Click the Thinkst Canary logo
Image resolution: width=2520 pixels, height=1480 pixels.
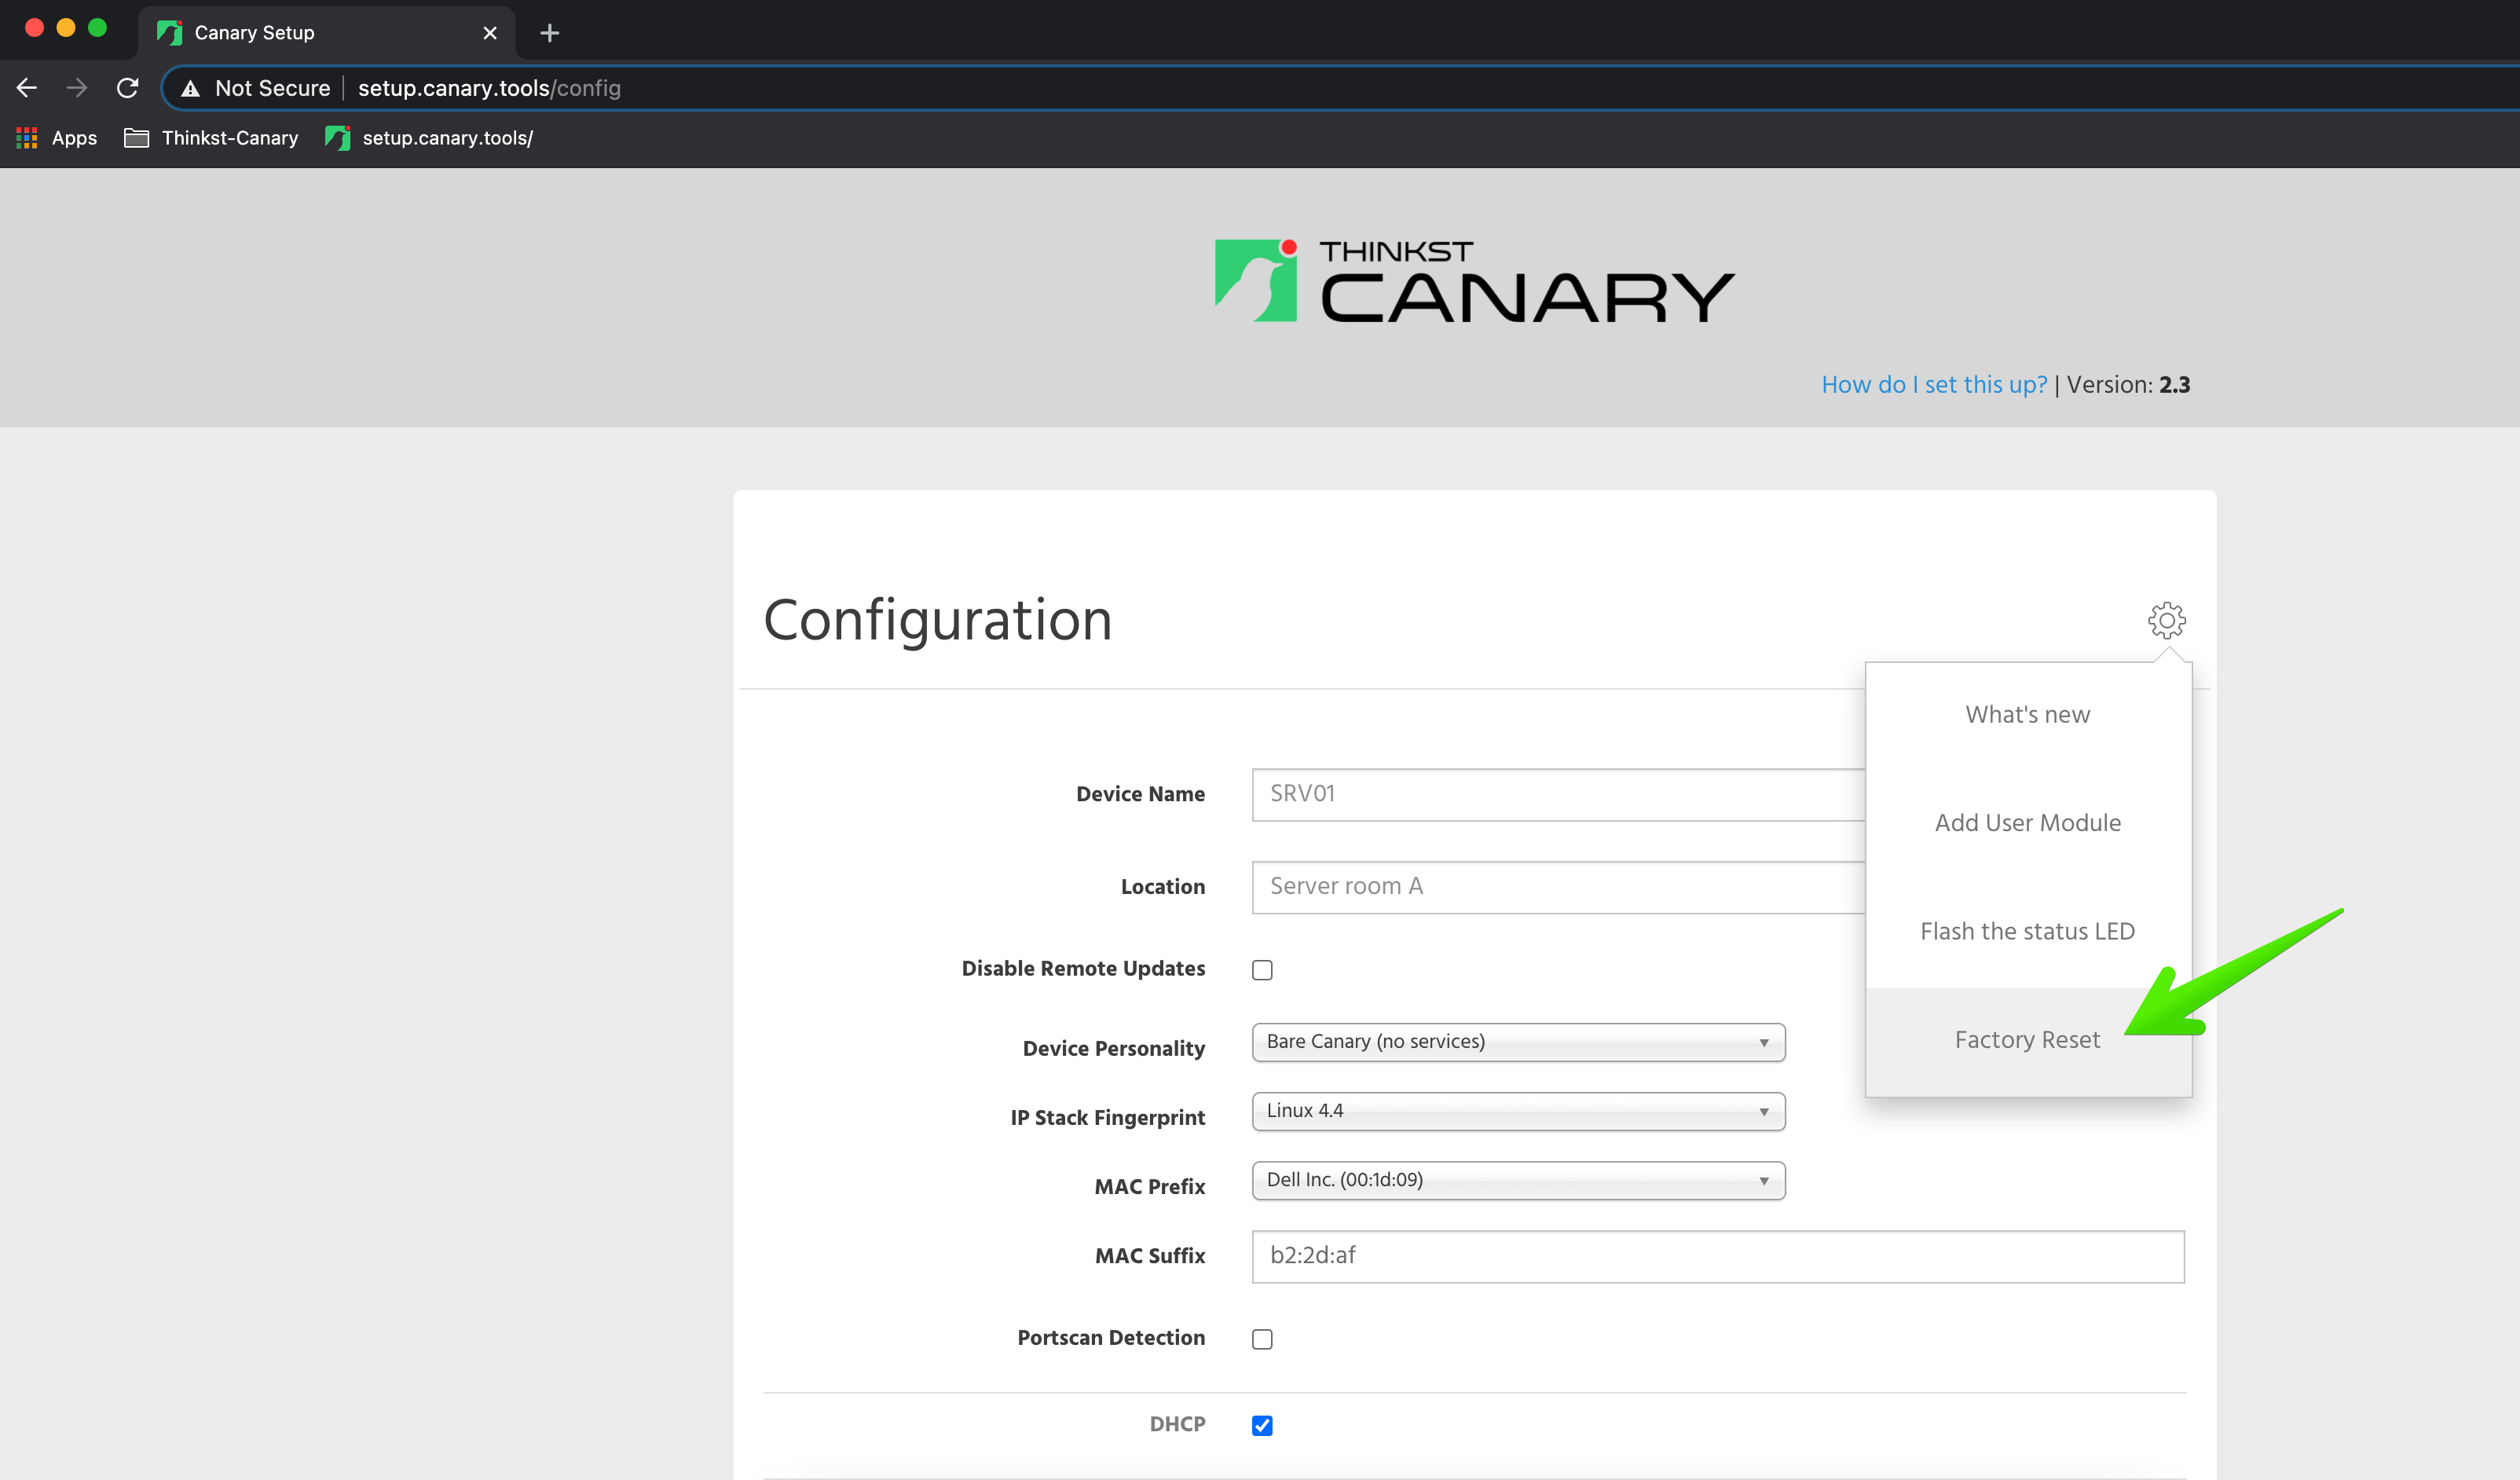click(x=1474, y=281)
